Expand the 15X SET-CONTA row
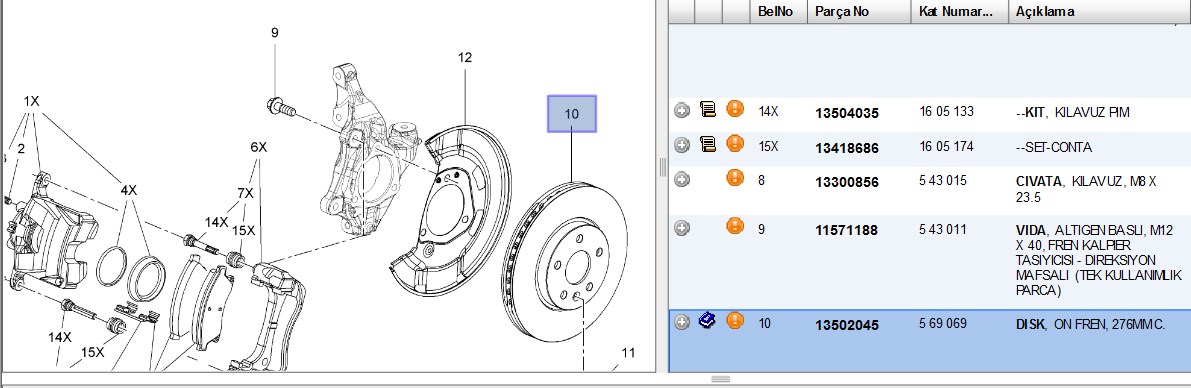Screen dimensions: 1191x388 682,145
